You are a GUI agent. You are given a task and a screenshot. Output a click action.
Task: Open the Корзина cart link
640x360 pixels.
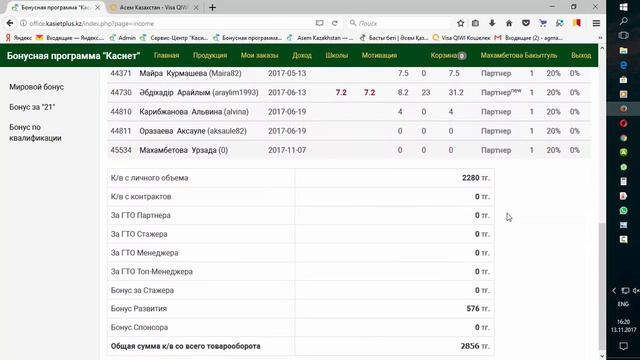point(448,55)
